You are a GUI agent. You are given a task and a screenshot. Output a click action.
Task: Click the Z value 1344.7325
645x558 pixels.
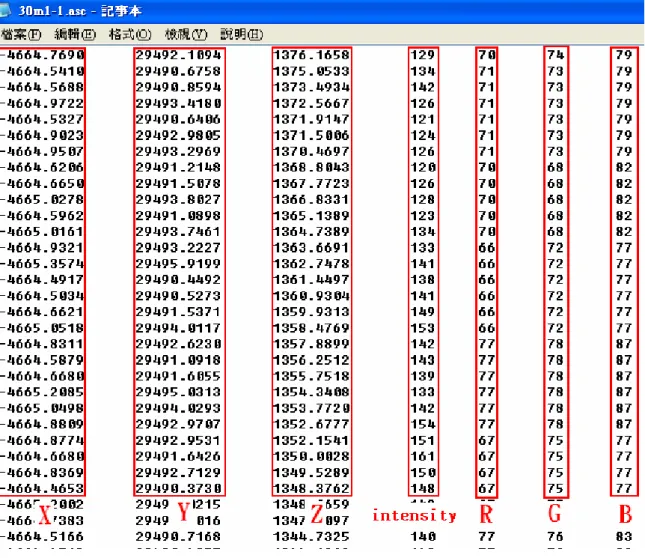311,537
